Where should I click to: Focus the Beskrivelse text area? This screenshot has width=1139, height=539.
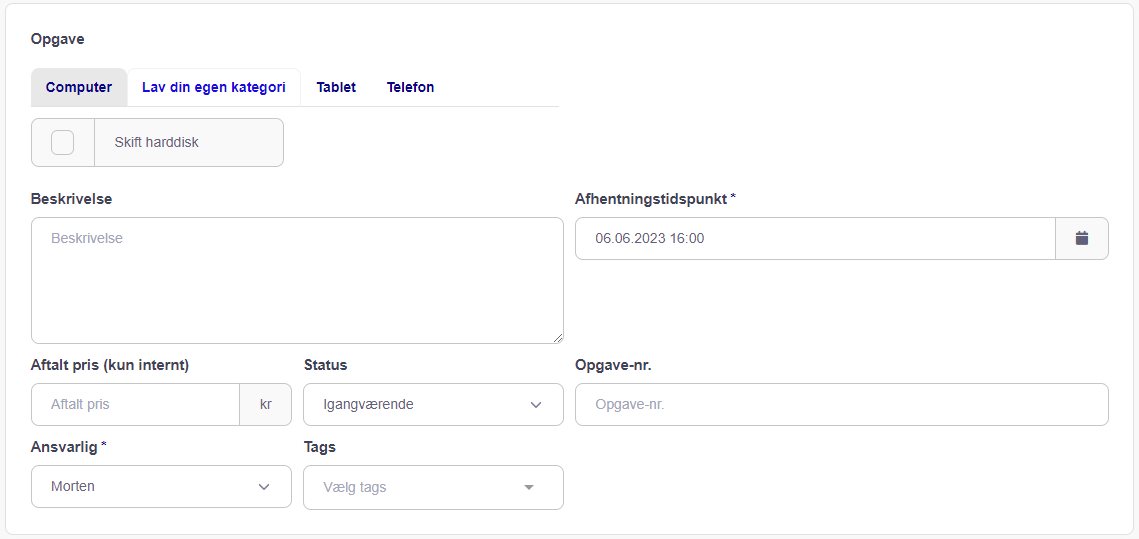coord(297,280)
